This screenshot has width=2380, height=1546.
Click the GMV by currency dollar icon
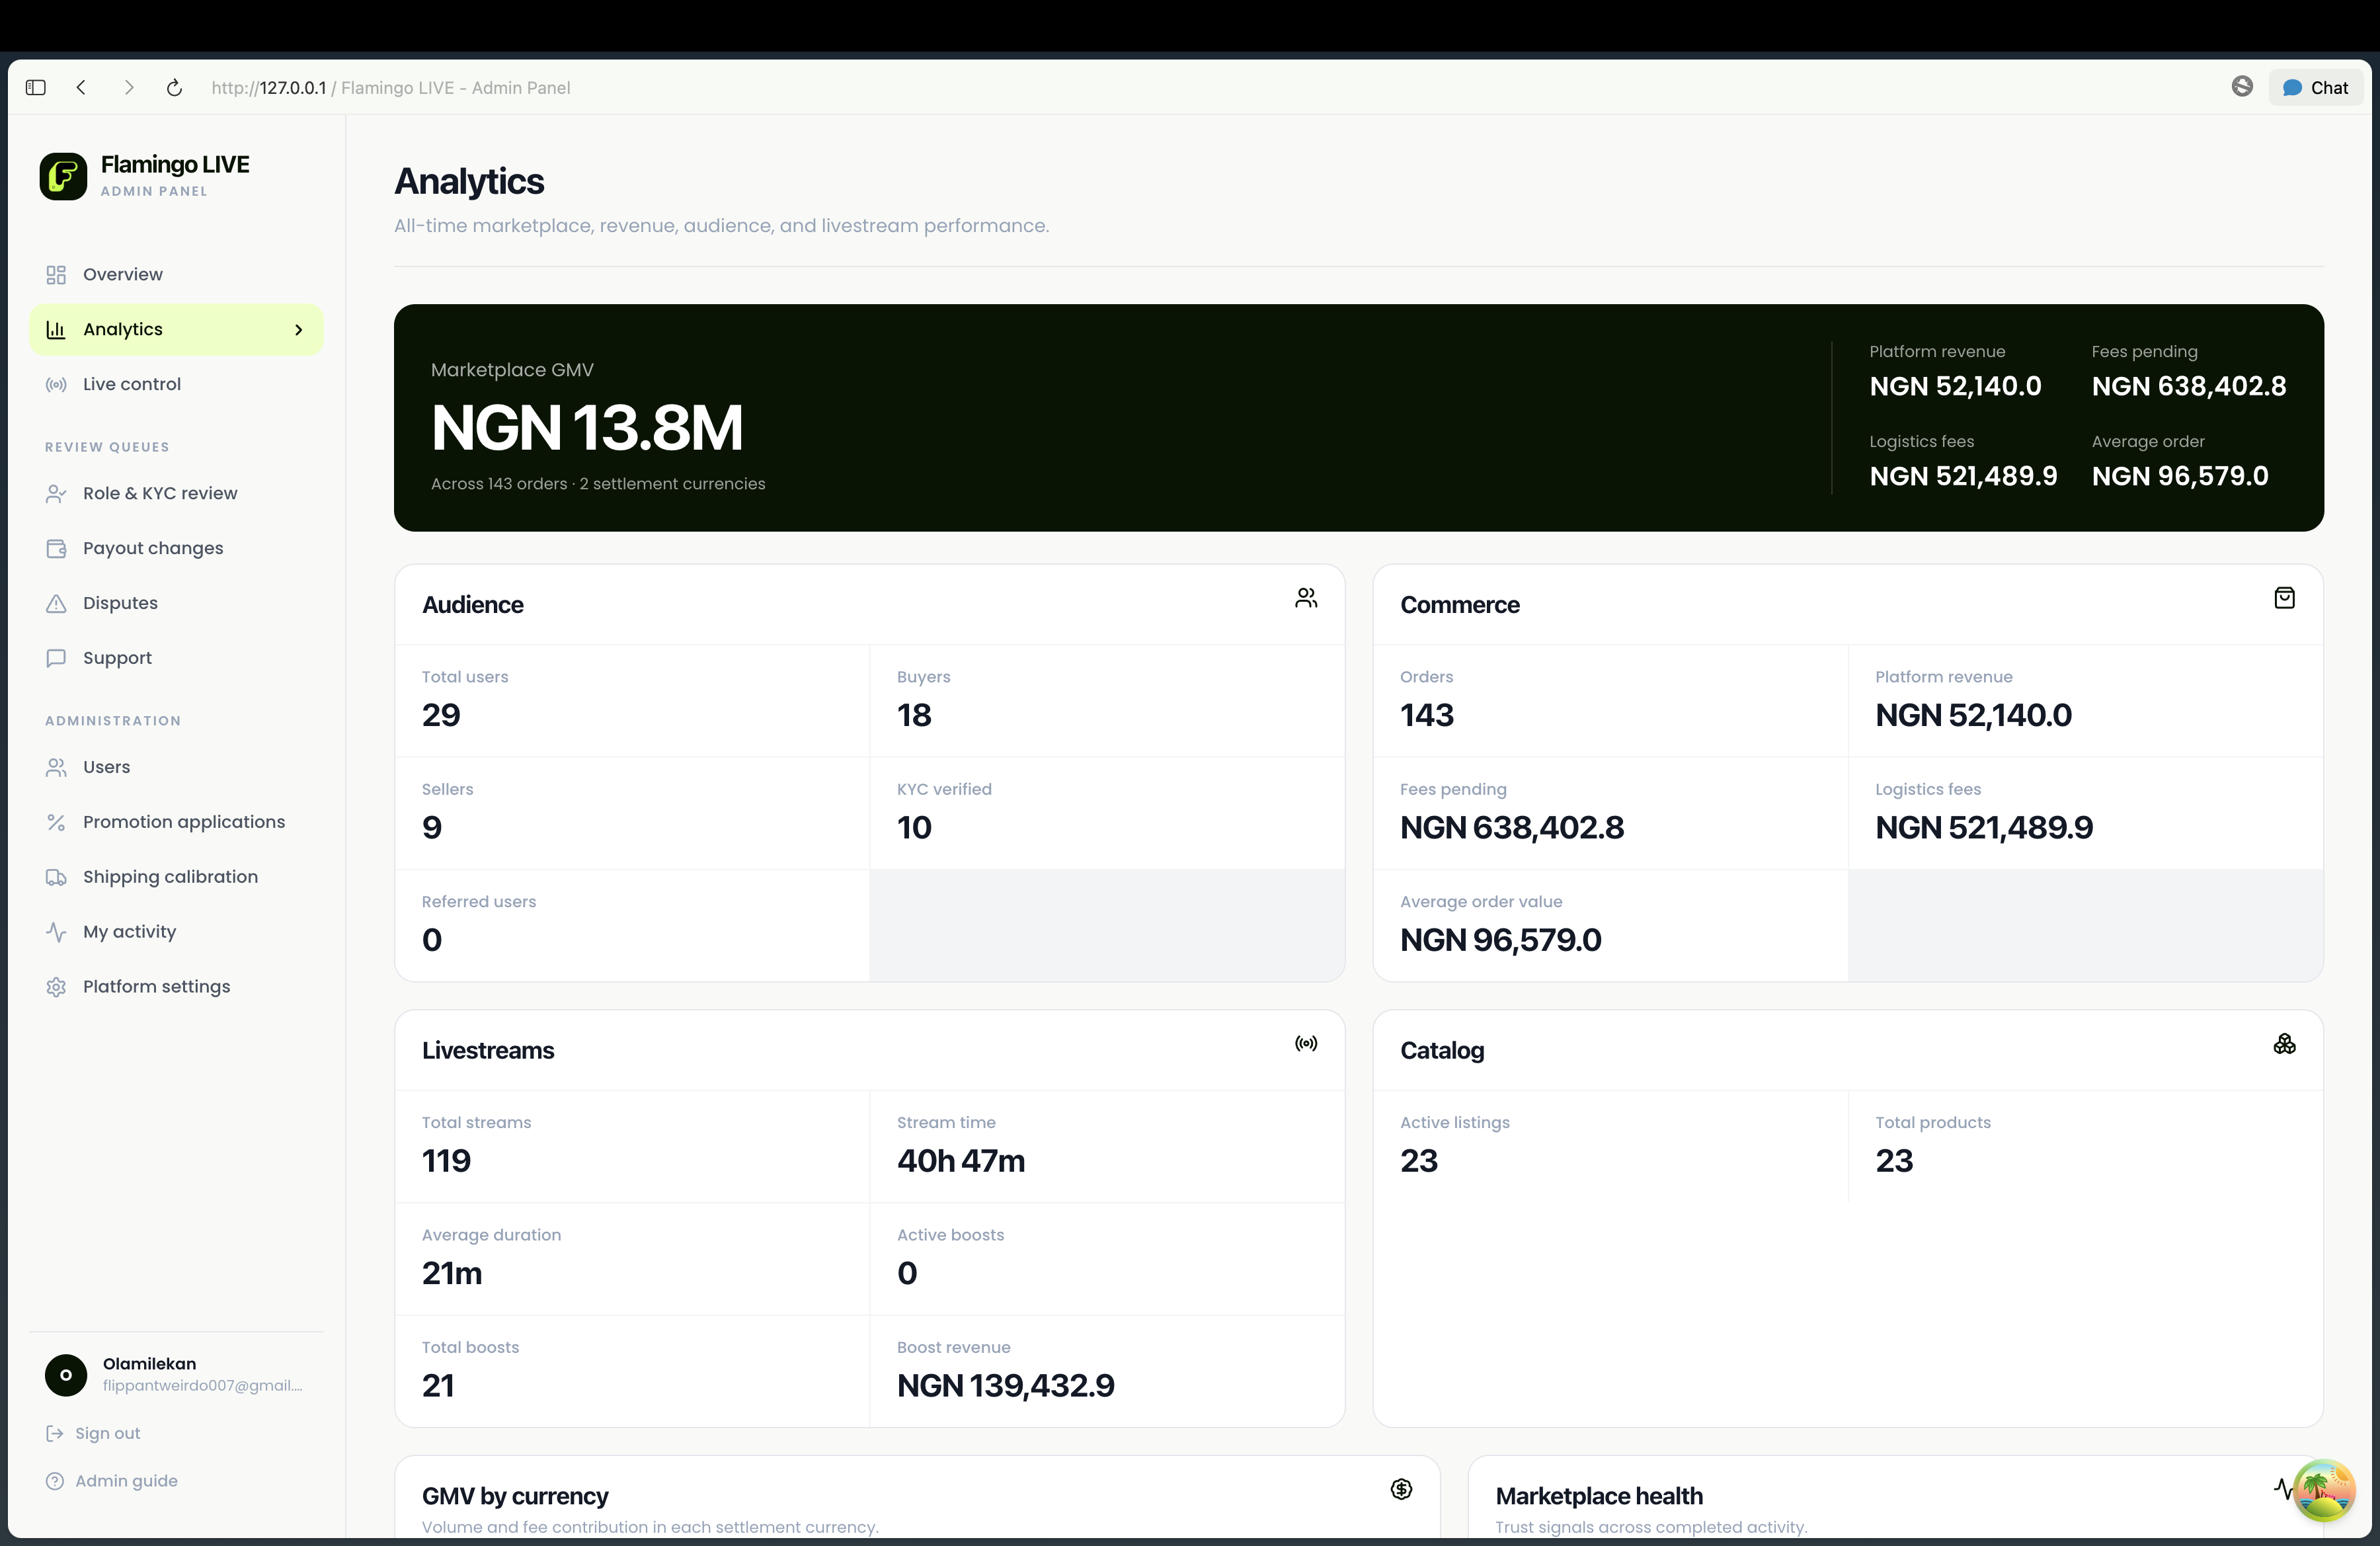pyautogui.click(x=1402, y=1490)
